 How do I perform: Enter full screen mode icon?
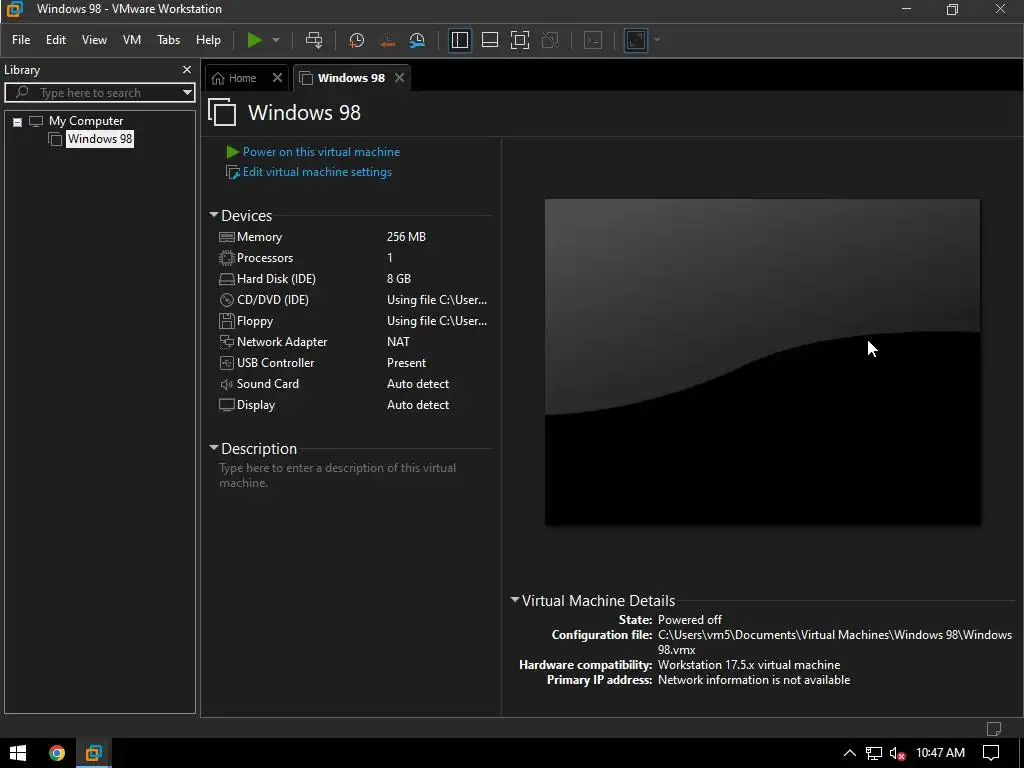click(x=520, y=40)
